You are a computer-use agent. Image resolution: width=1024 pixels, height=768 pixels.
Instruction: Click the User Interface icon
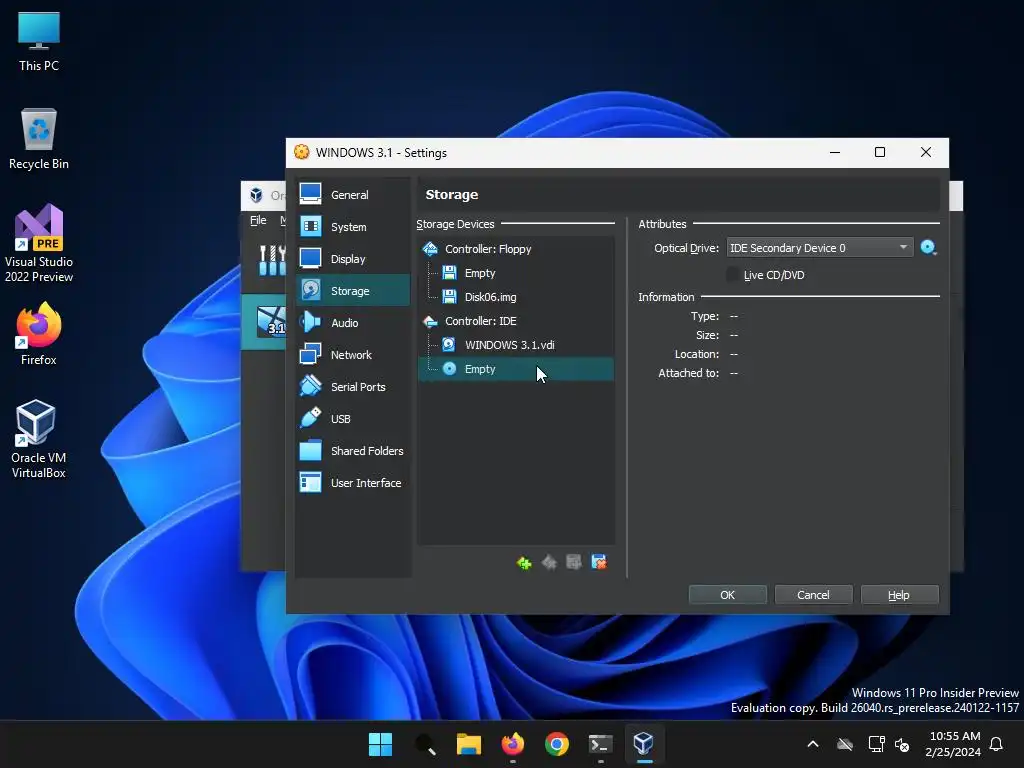(x=310, y=482)
